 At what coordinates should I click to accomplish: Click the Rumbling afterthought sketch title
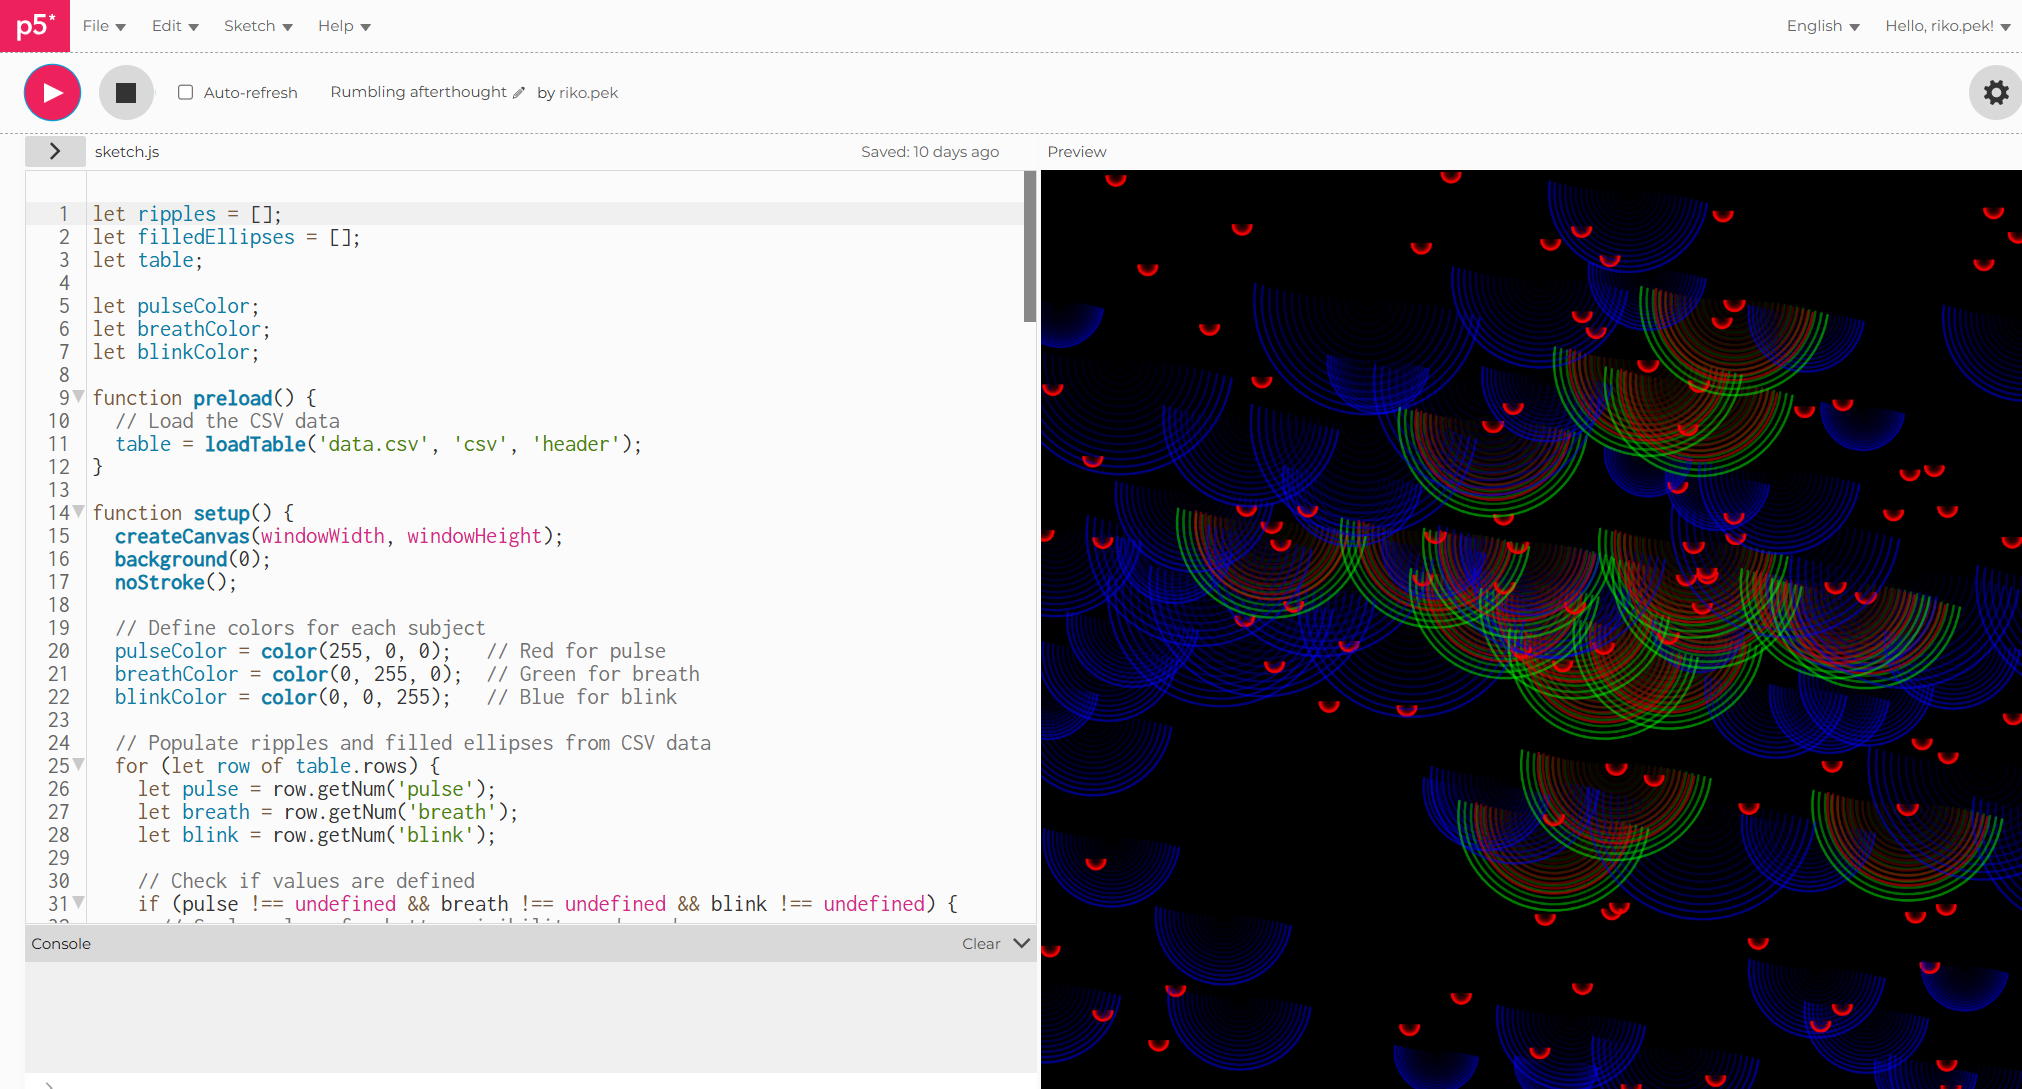418,92
